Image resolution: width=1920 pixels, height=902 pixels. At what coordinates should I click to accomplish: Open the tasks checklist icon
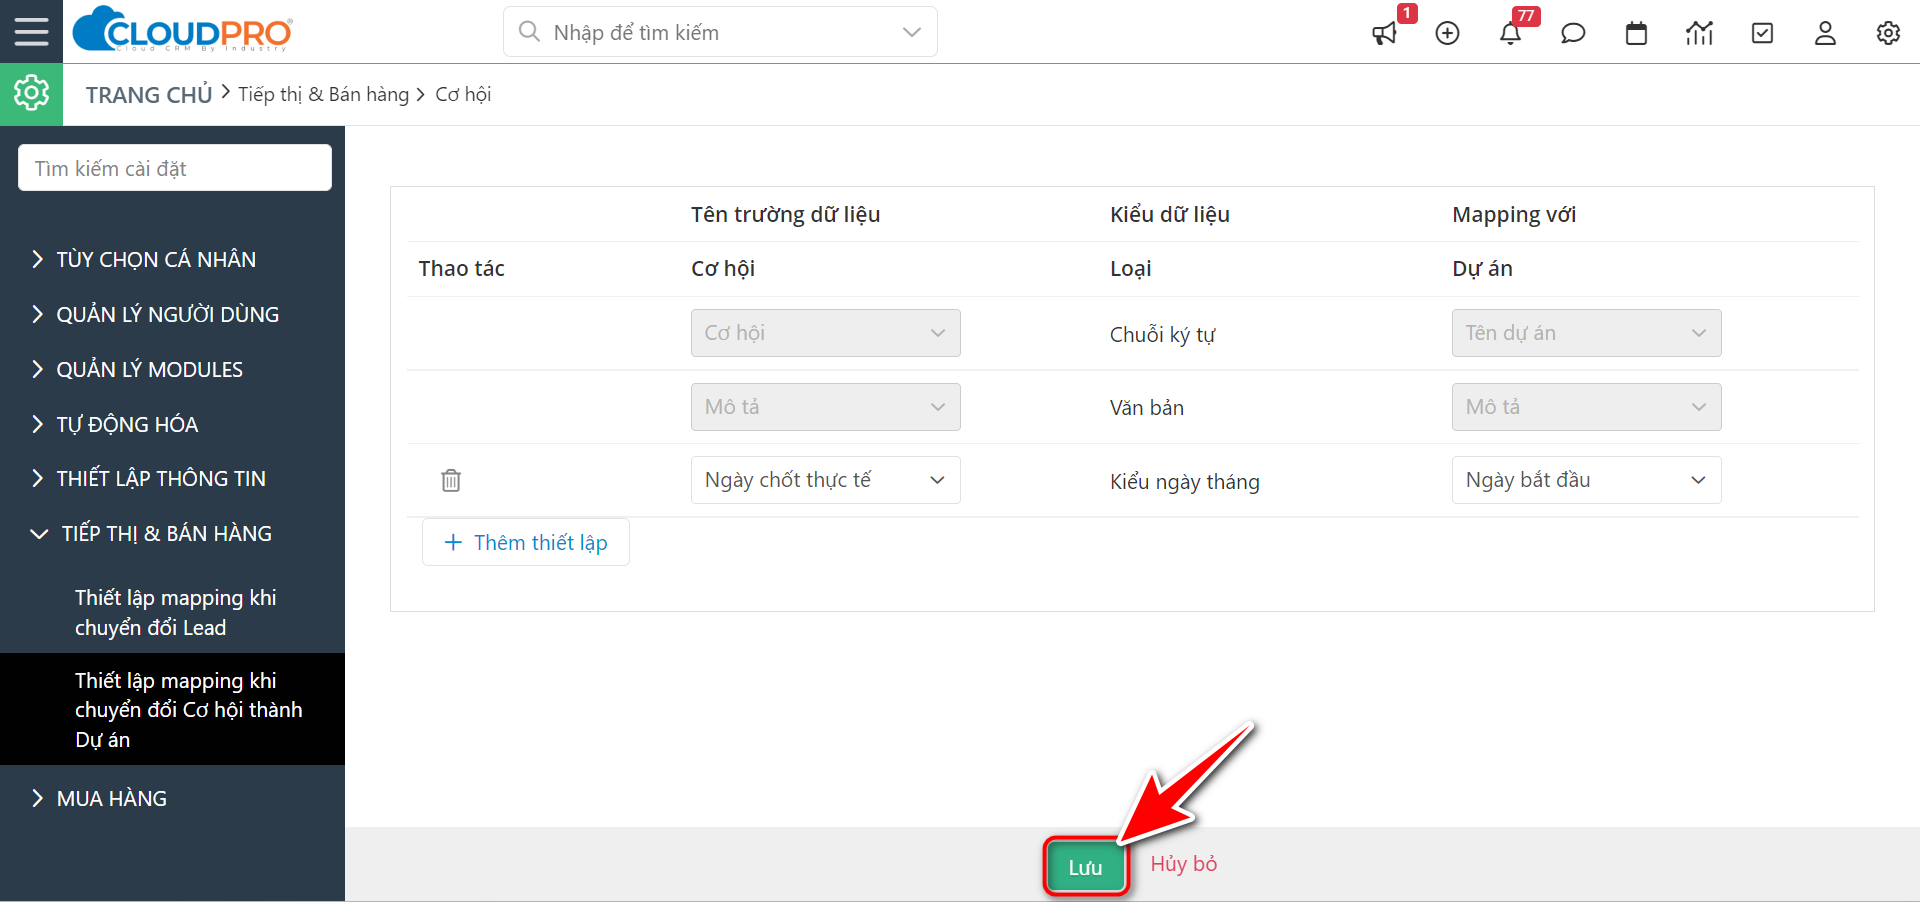(1762, 33)
